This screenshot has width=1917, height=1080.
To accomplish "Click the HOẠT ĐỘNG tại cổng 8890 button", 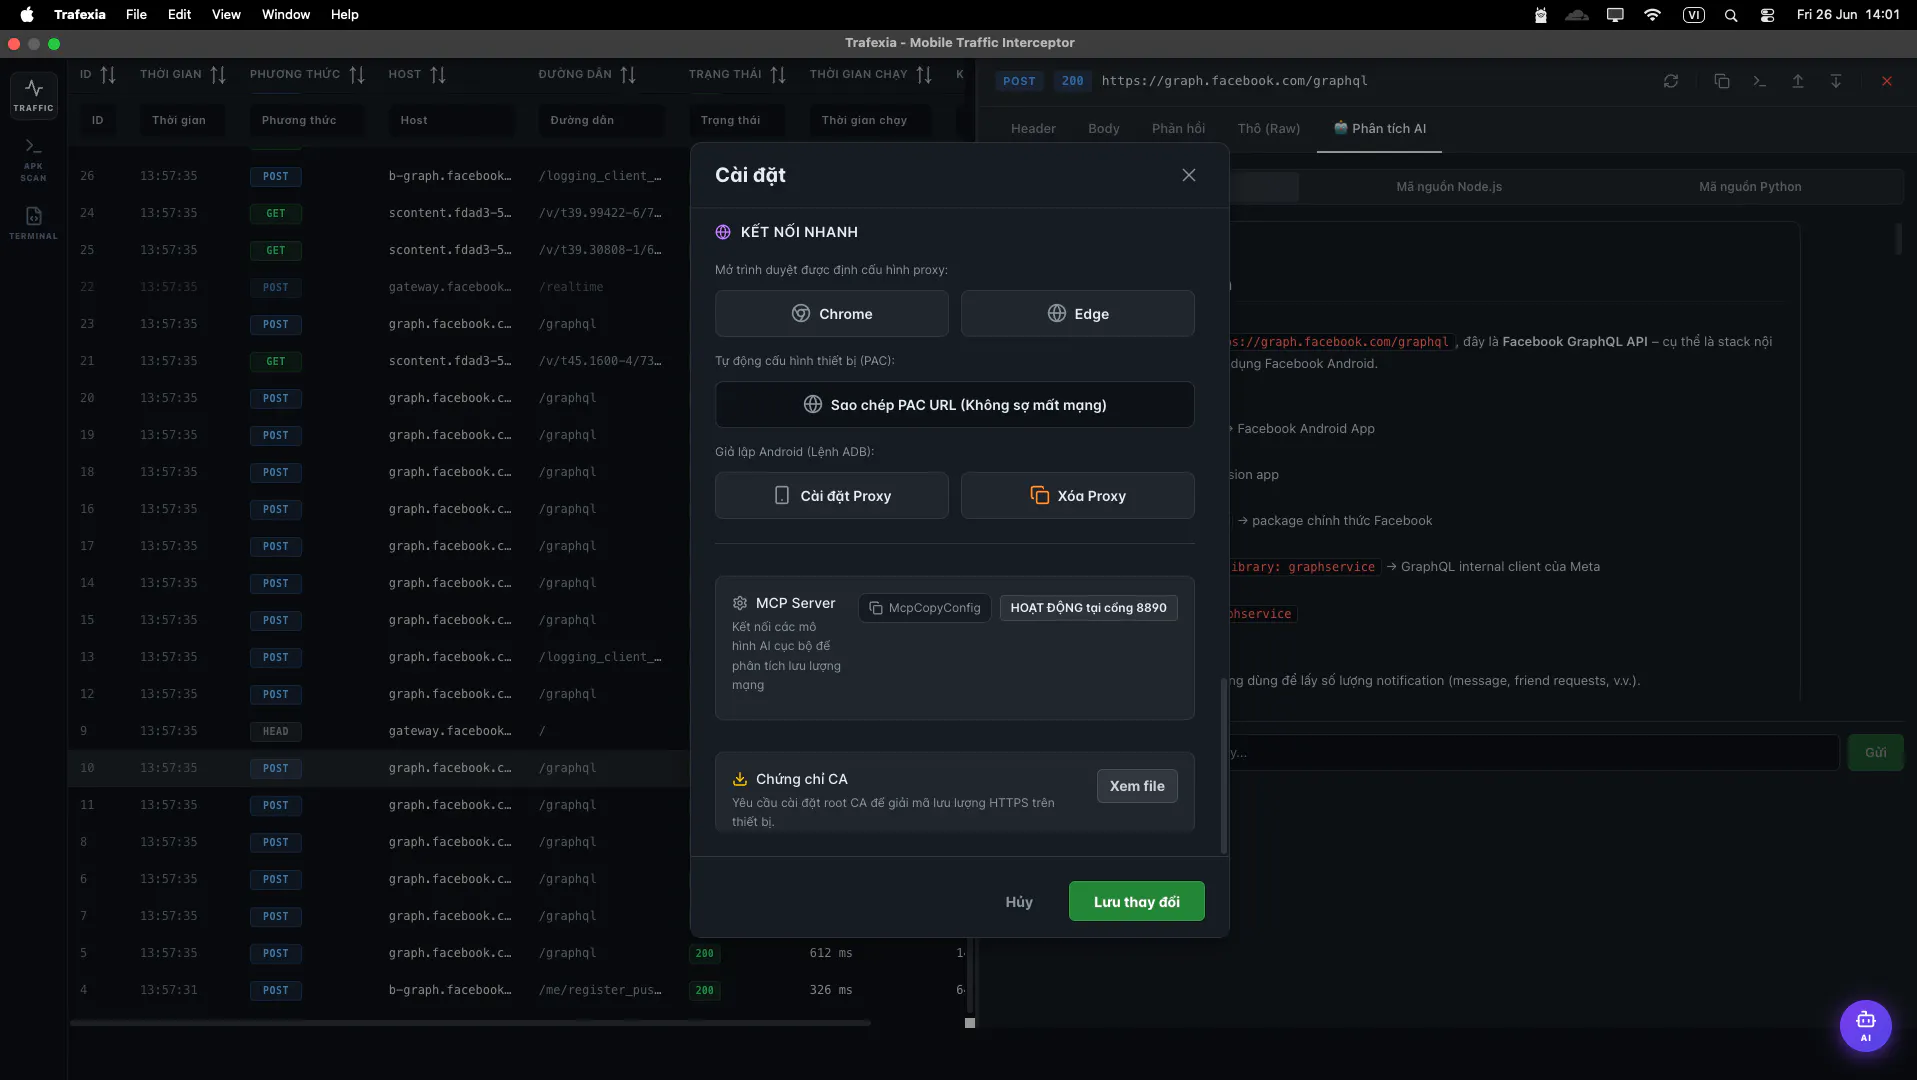I will (x=1088, y=608).
